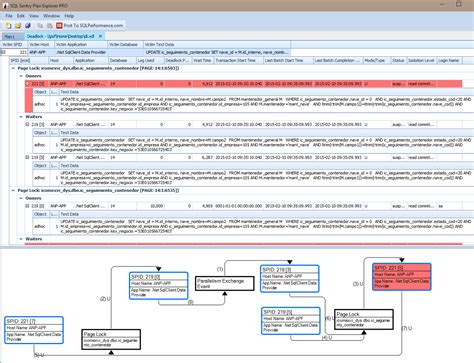
Task: Select SPID 219 [3] node in diagram
Action: (x=290, y=278)
